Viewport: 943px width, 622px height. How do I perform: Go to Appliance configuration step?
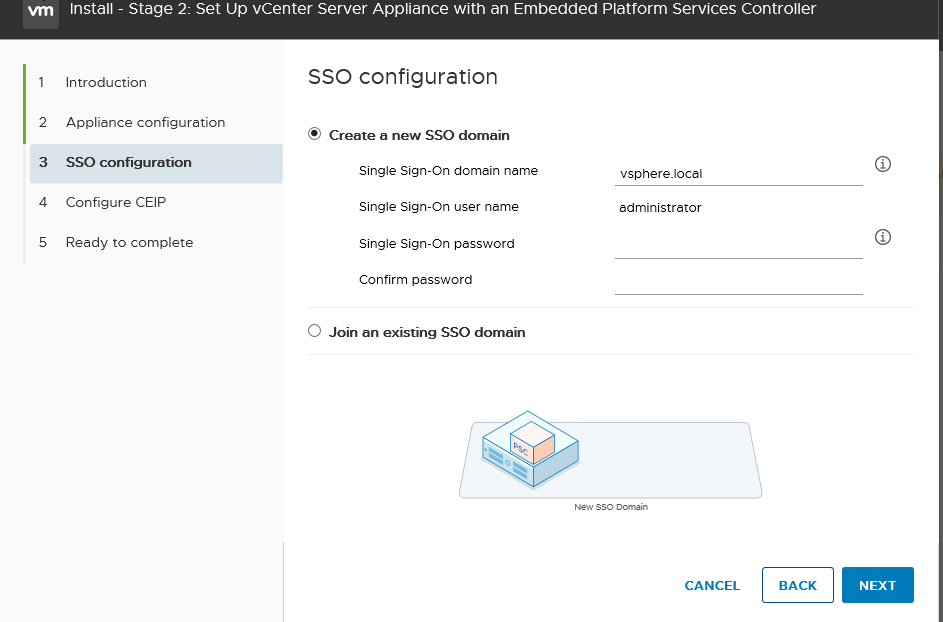click(x=146, y=122)
